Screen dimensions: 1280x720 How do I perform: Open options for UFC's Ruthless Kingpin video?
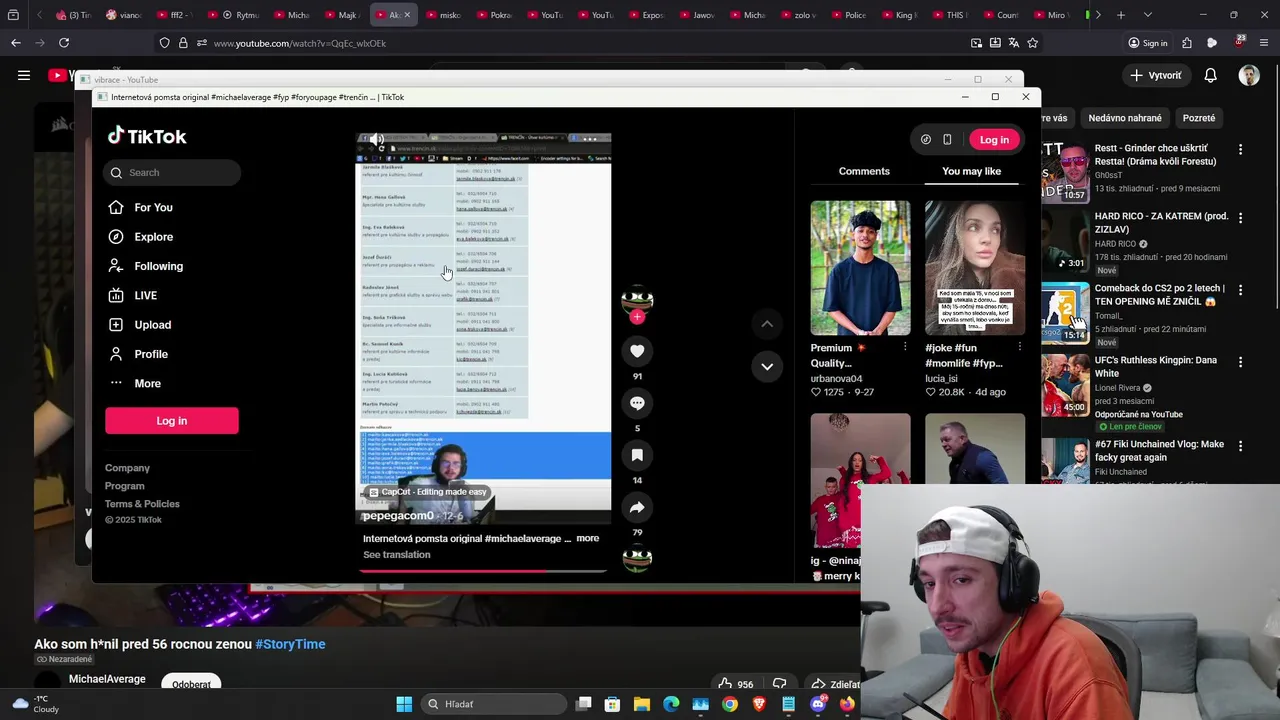[1240, 362]
